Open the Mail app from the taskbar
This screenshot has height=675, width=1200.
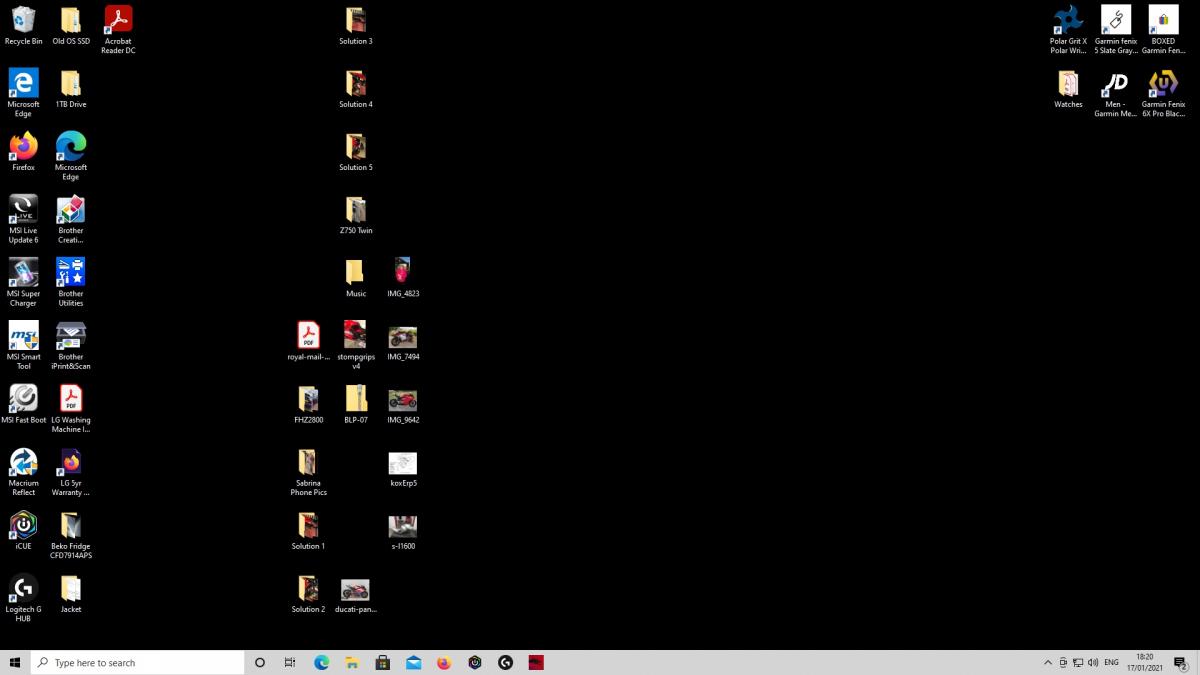click(413, 662)
